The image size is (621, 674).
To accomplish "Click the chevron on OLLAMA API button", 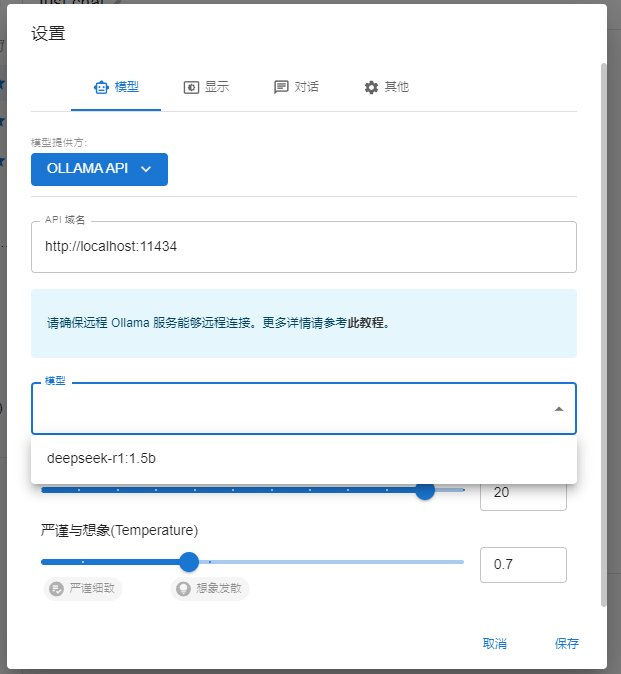I will [x=146, y=169].
